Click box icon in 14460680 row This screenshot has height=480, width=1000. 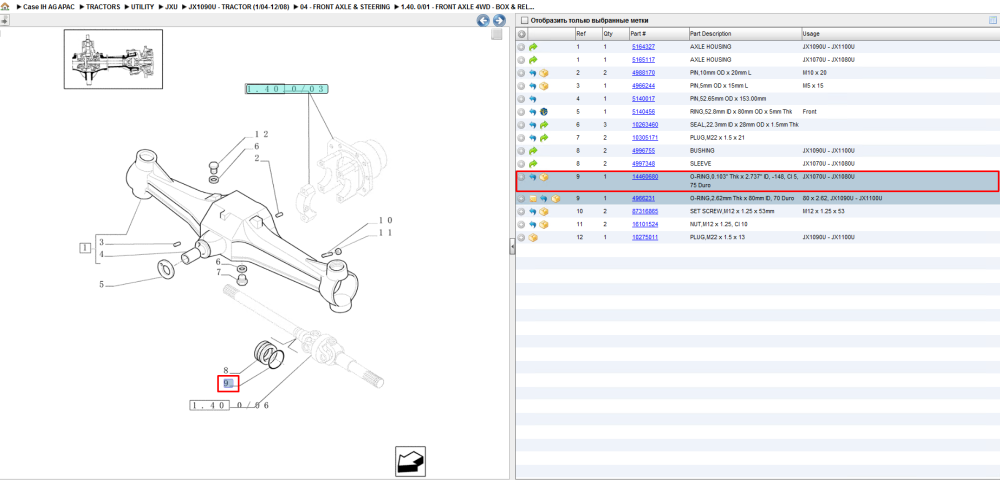(x=544, y=177)
